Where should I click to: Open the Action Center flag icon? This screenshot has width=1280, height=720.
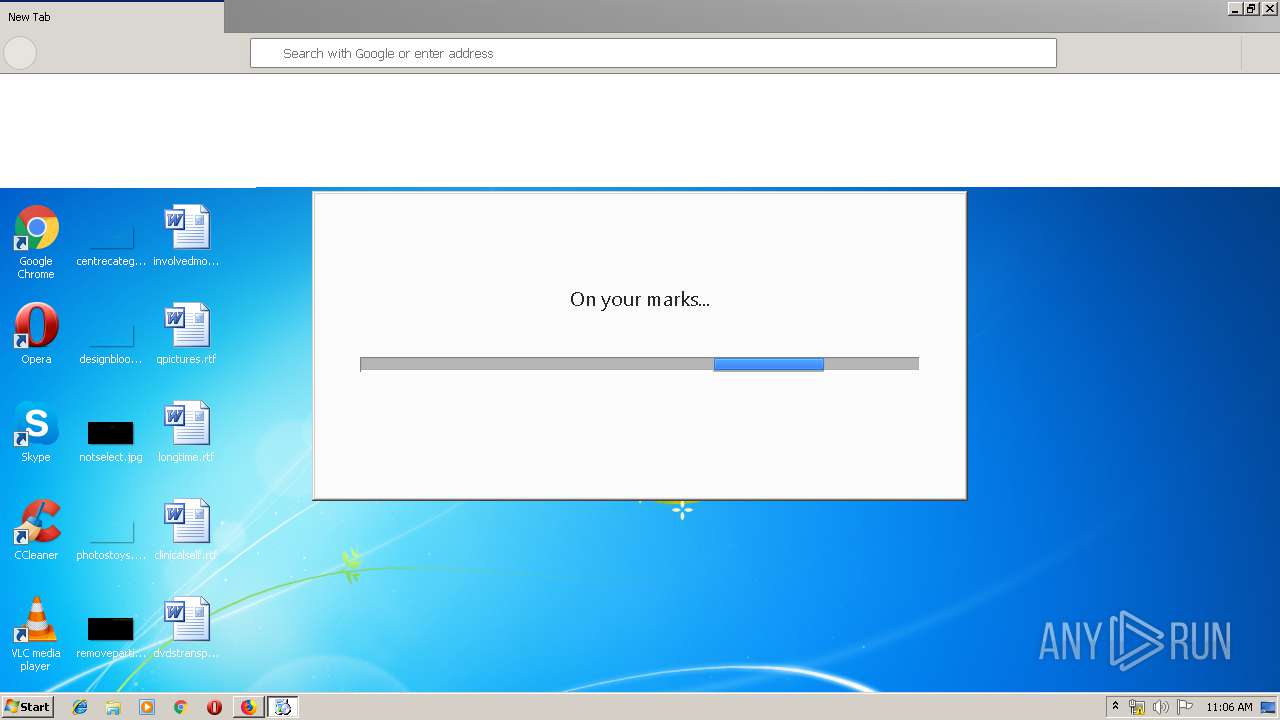pyautogui.click(x=1185, y=707)
